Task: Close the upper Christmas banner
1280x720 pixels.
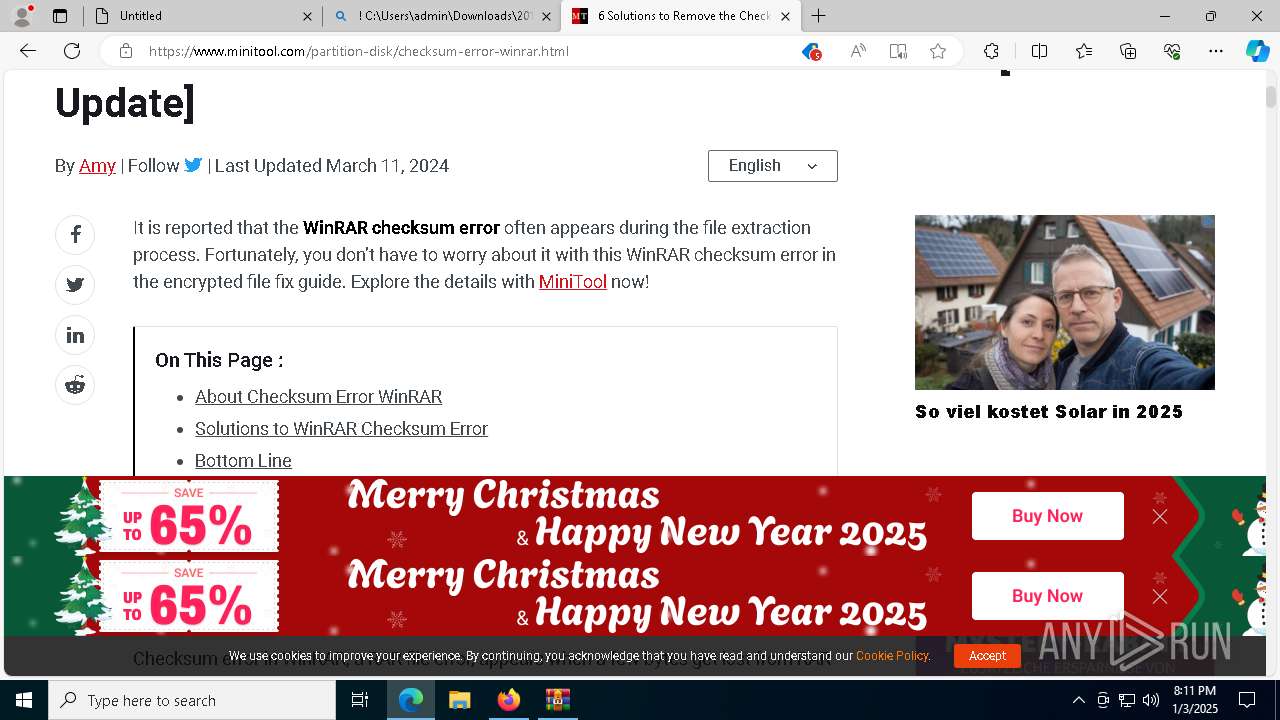Action: (x=1160, y=516)
